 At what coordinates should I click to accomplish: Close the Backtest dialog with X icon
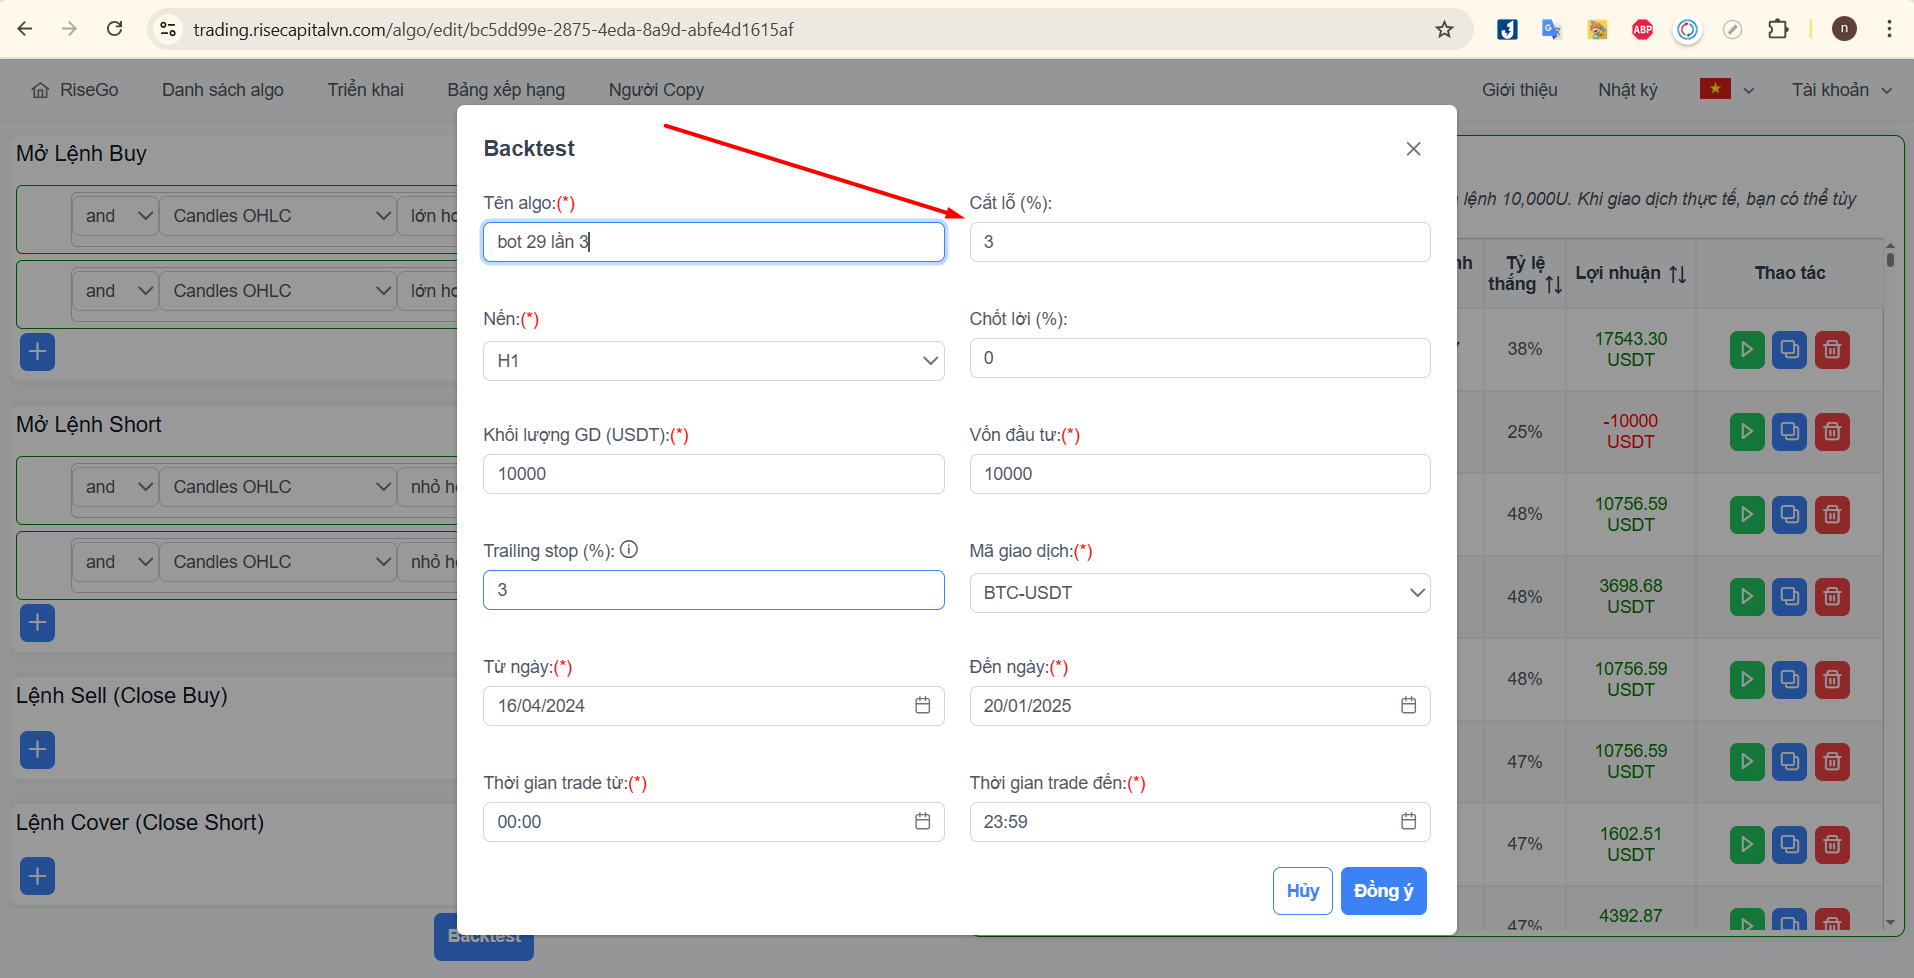click(x=1413, y=149)
